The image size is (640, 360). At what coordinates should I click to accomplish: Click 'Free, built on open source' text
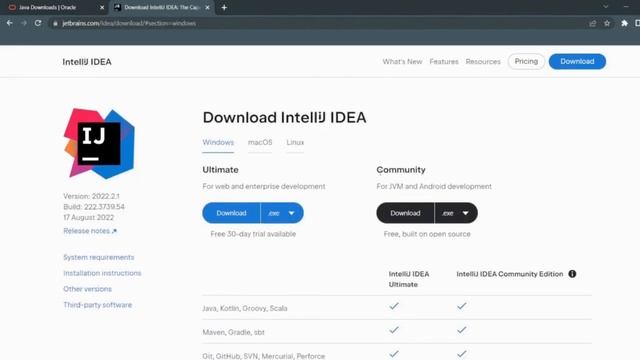427,234
